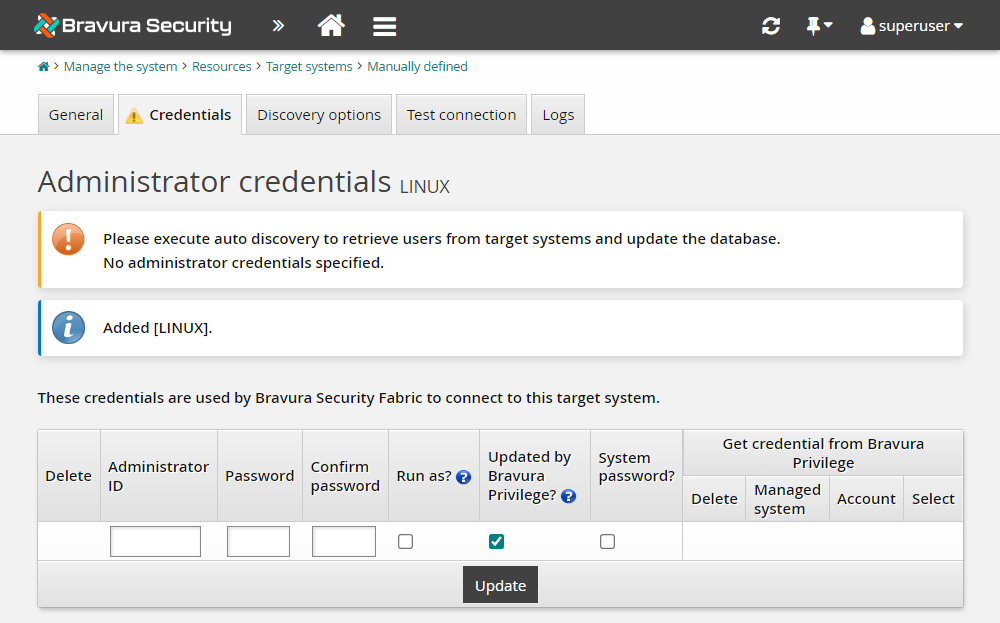
Task: Expand the warning tab's caution indicator
Action: 134,115
